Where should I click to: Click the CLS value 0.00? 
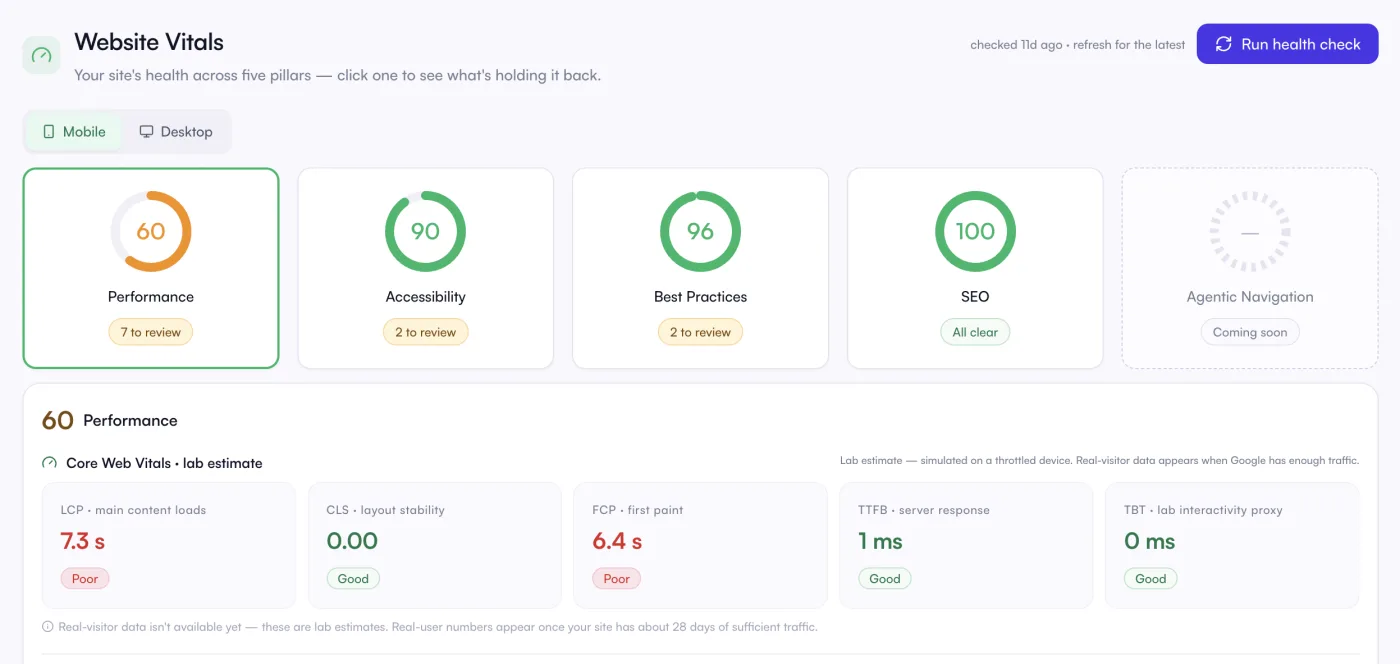click(x=352, y=541)
